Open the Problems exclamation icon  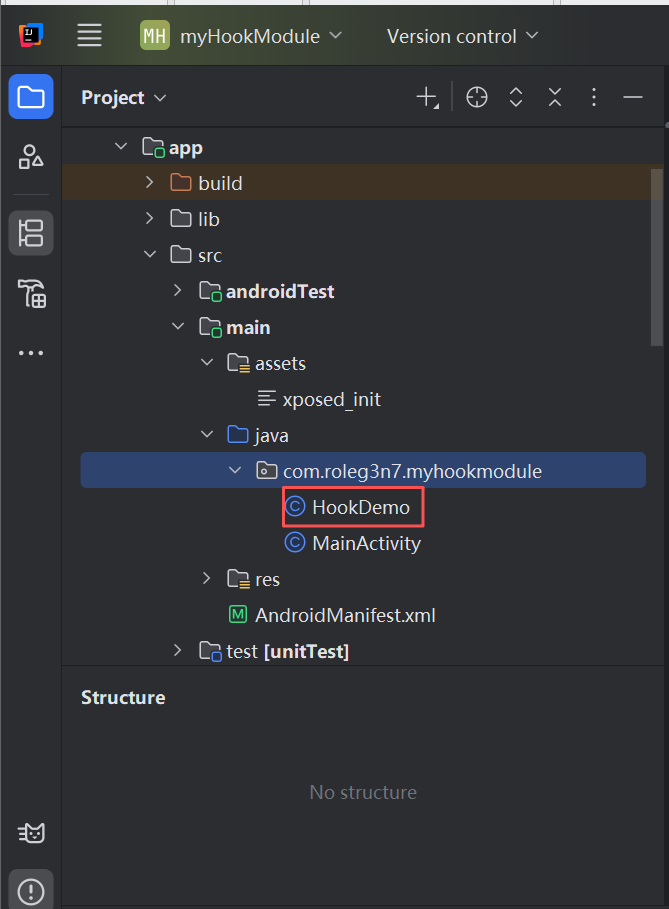pyautogui.click(x=31, y=890)
